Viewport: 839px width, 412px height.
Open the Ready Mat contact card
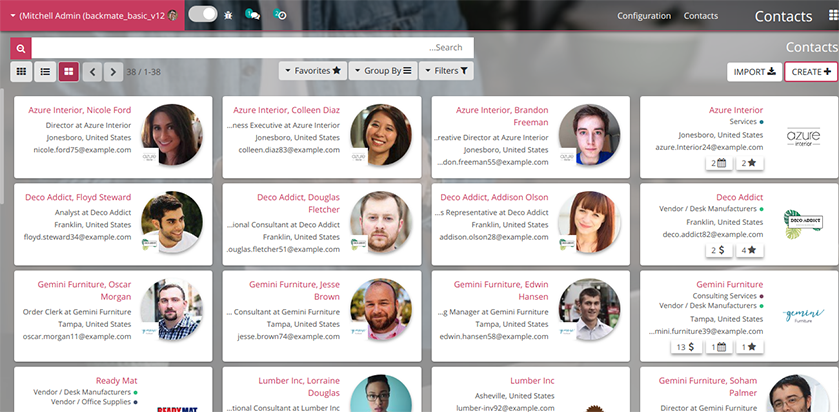coord(113,389)
